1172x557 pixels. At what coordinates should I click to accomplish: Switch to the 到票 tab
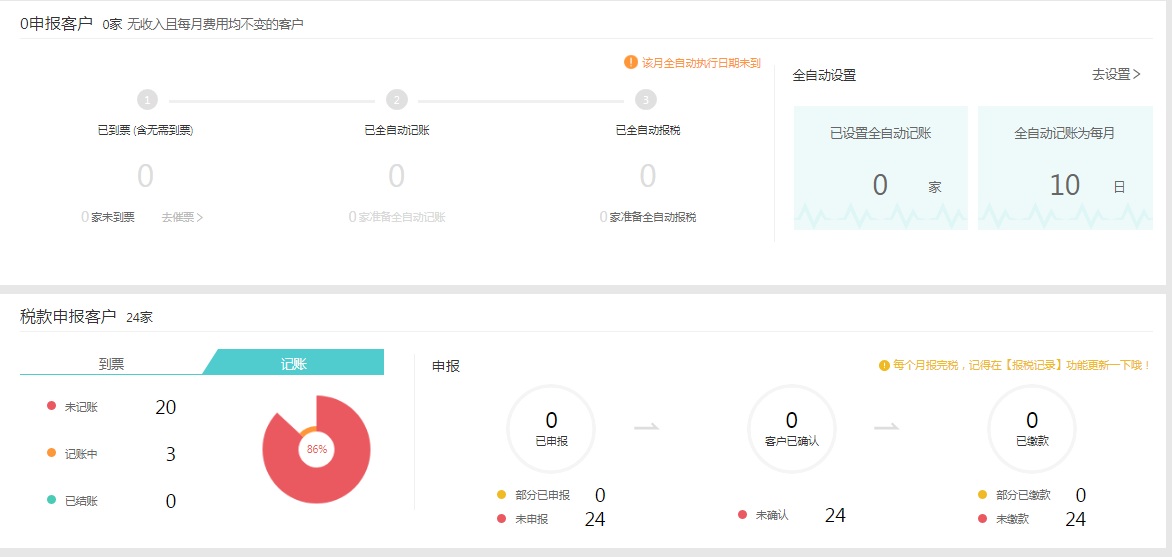point(111,363)
